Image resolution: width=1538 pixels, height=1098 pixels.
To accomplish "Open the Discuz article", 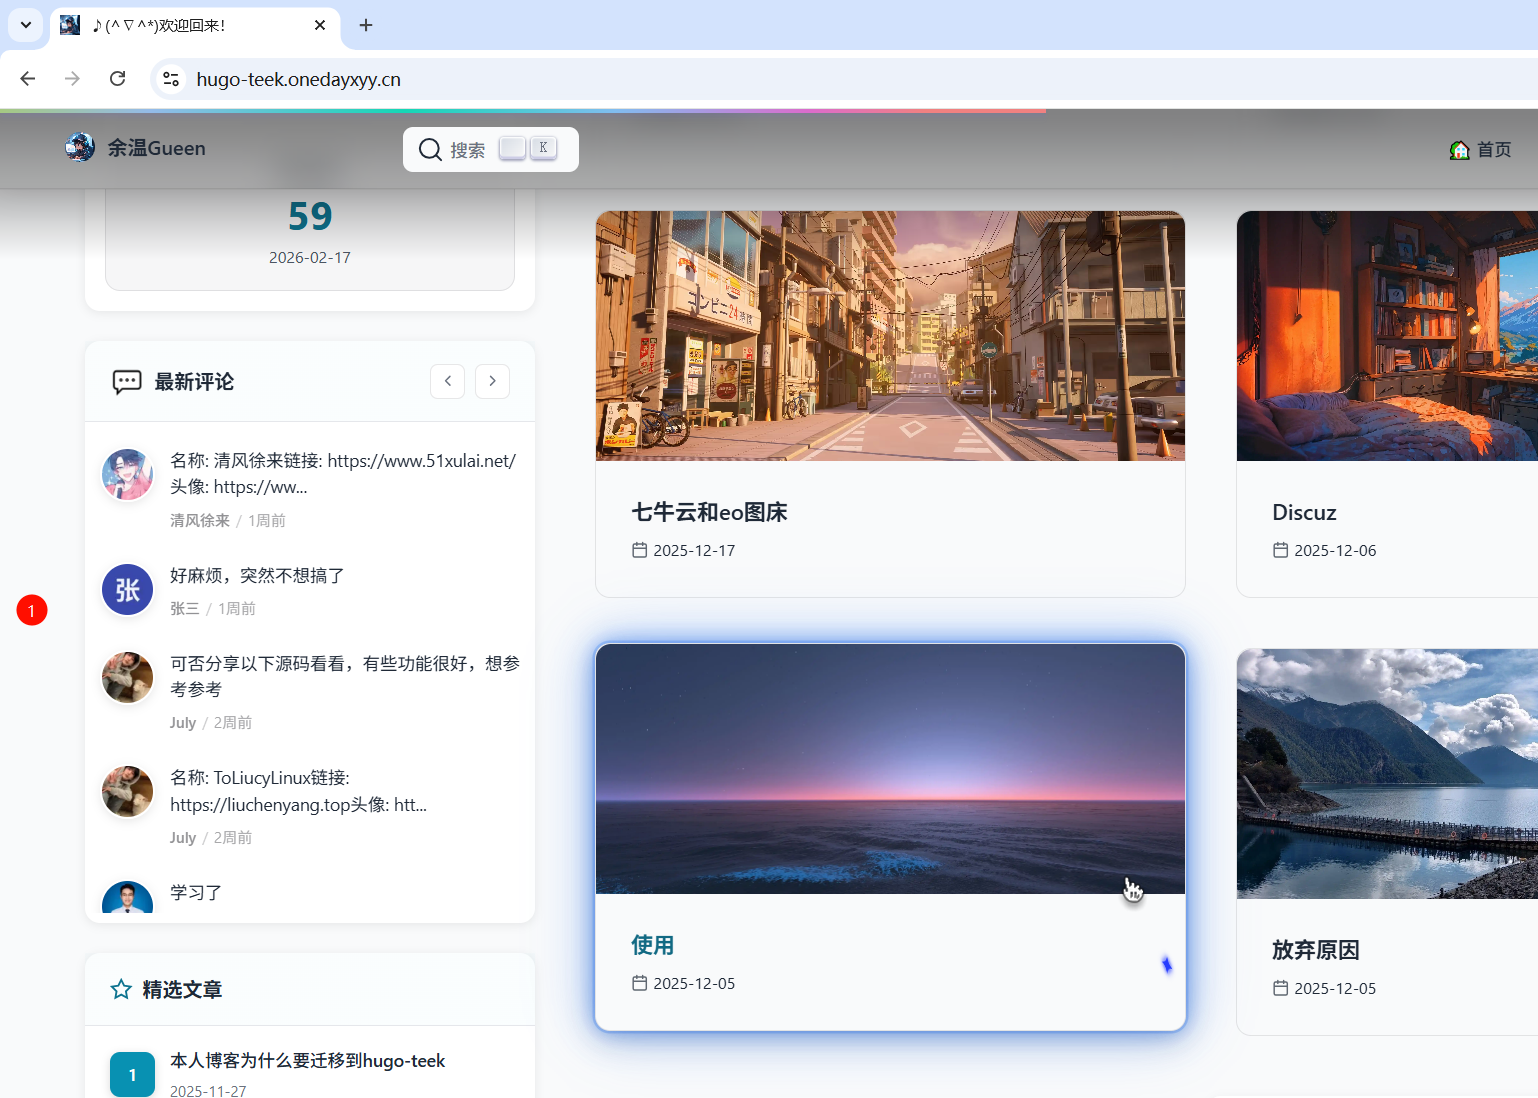I will click(1304, 512).
